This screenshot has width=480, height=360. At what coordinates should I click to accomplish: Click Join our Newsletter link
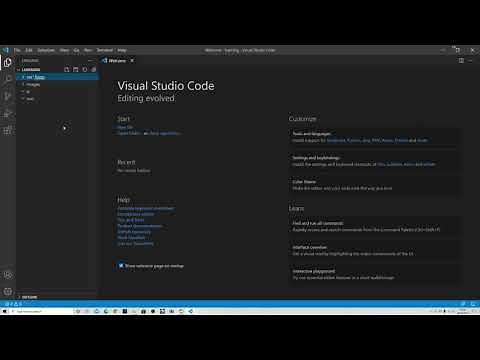135,244
